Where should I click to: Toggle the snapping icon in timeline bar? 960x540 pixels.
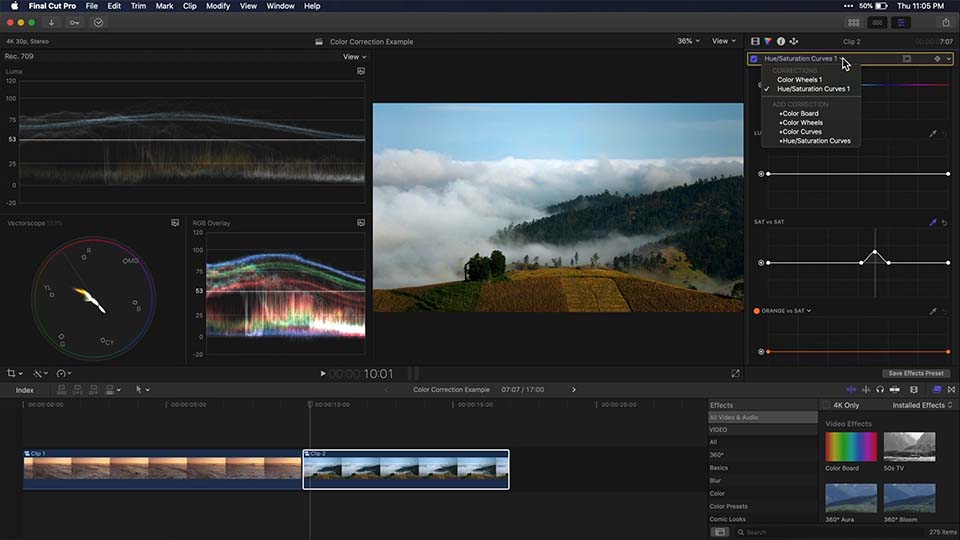point(894,389)
